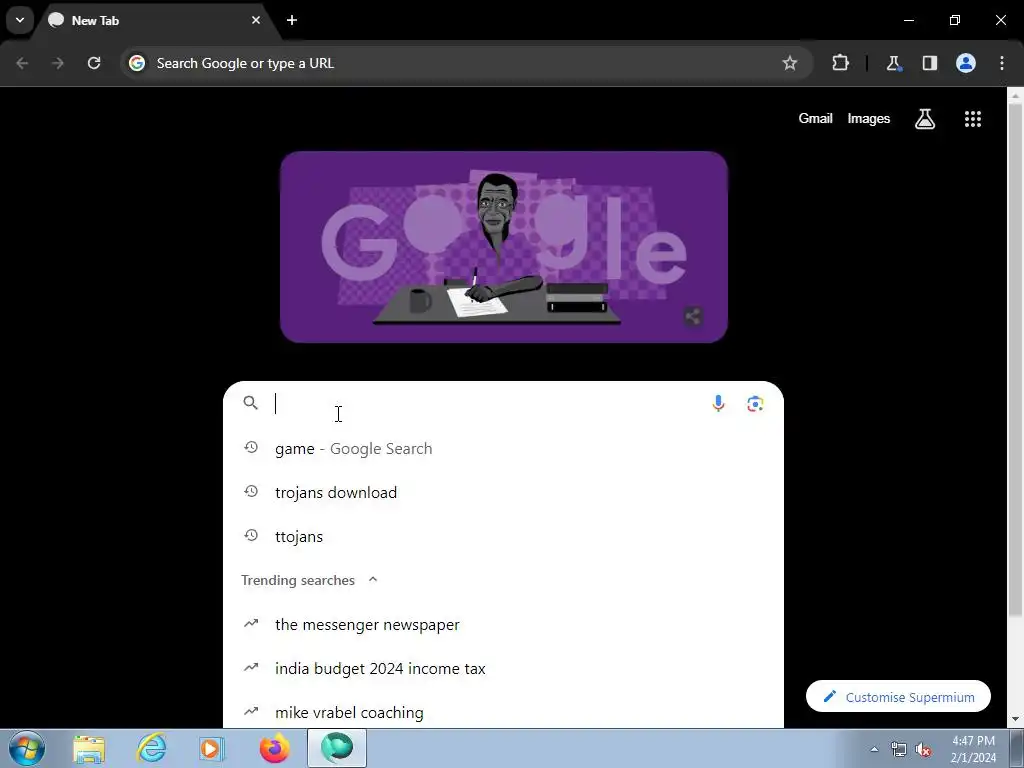Image resolution: width=1024 pixels, height=768 pixels.
Task: Reload the page
Action: [94, 63]
